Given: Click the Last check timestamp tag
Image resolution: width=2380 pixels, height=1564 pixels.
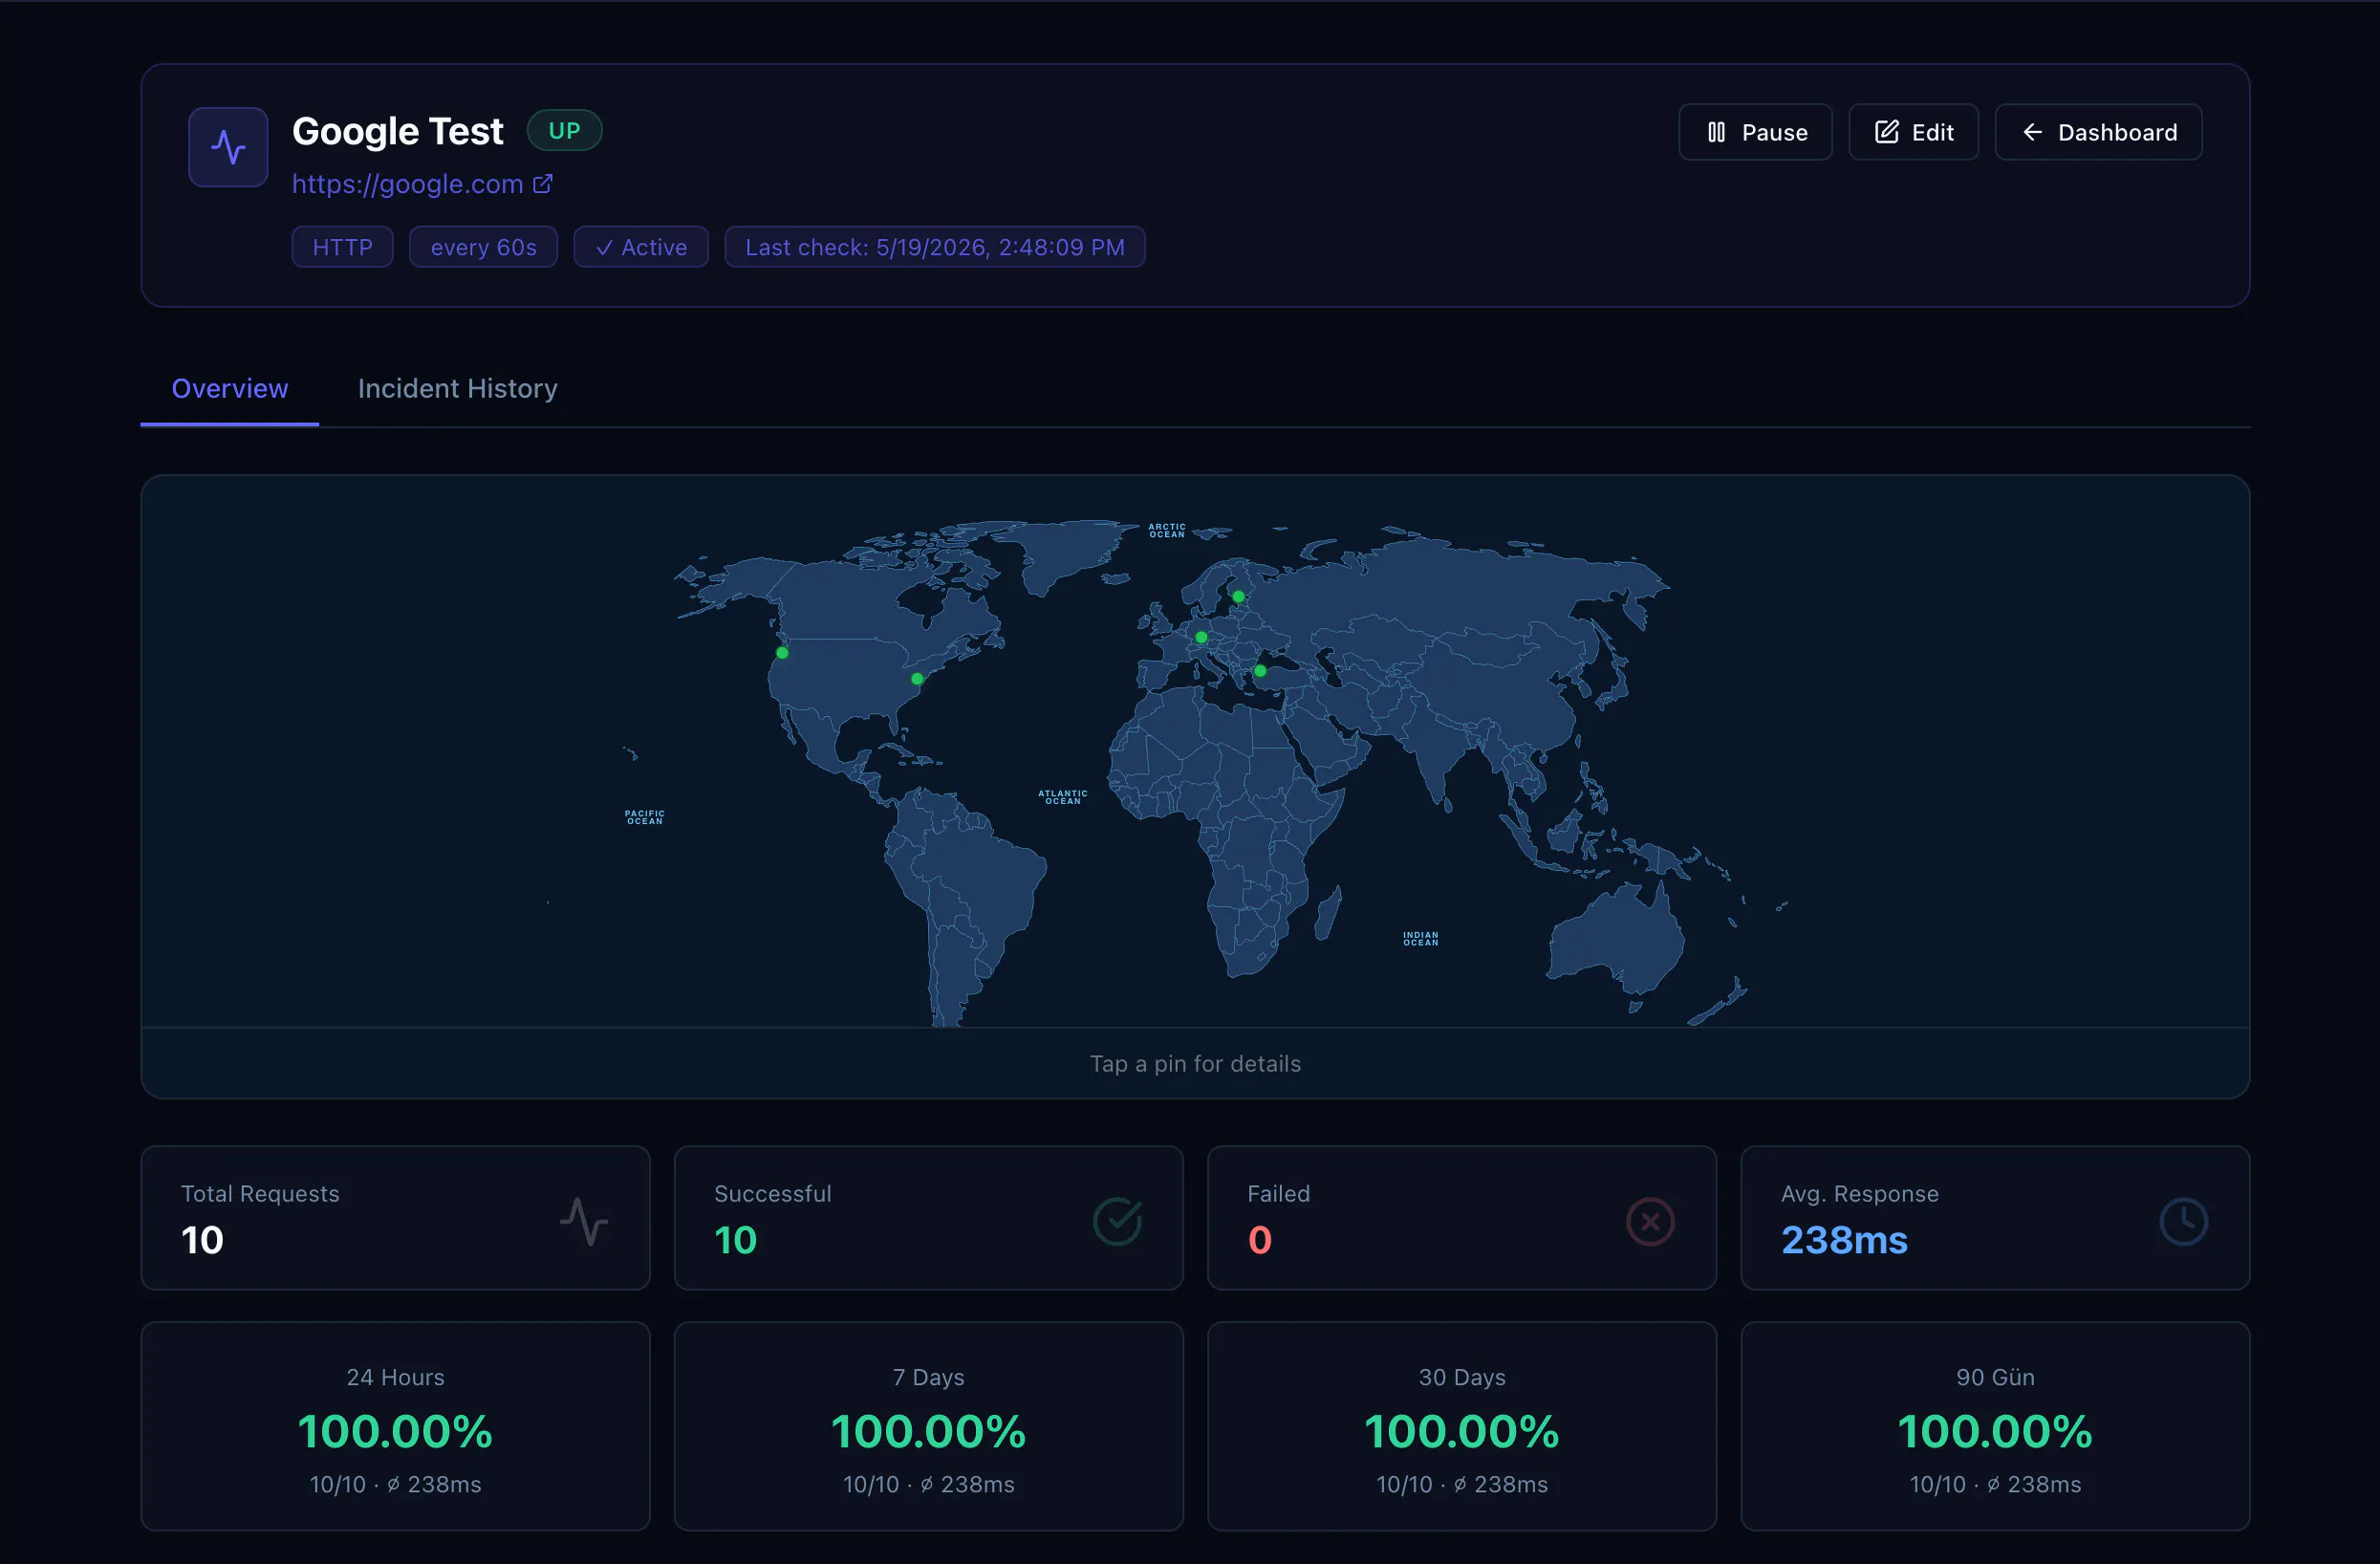Looking at the screenshot, I should pyautogui.click(x=935, y=247).
